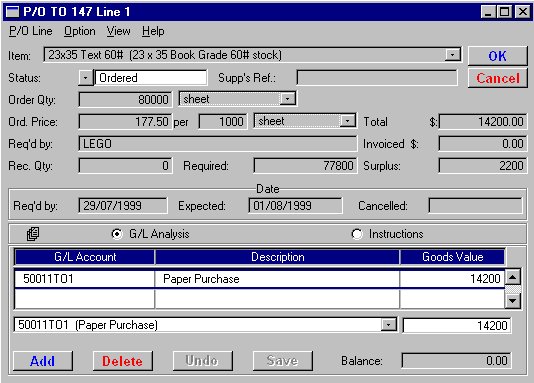534x383 pixels.
Task: Click the G/L Account column header
Action: pyautogui.click(x=84, y=257)
